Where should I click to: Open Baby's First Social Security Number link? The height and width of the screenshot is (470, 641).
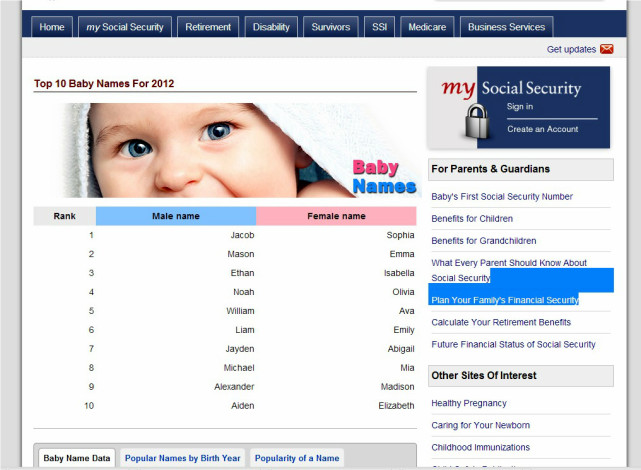502,197
